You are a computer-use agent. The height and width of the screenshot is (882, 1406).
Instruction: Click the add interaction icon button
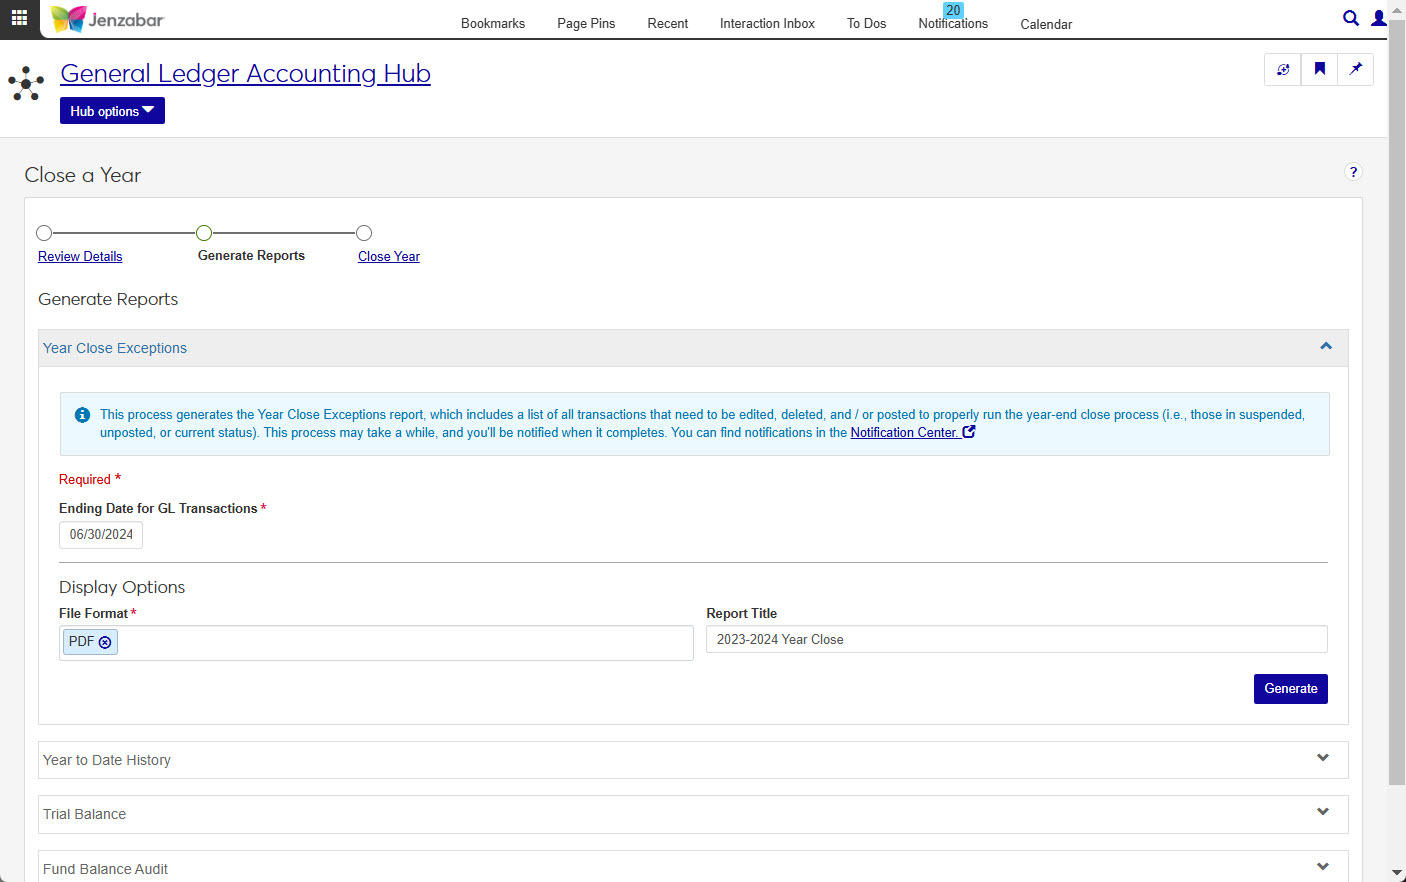[x=1283, y=69]
